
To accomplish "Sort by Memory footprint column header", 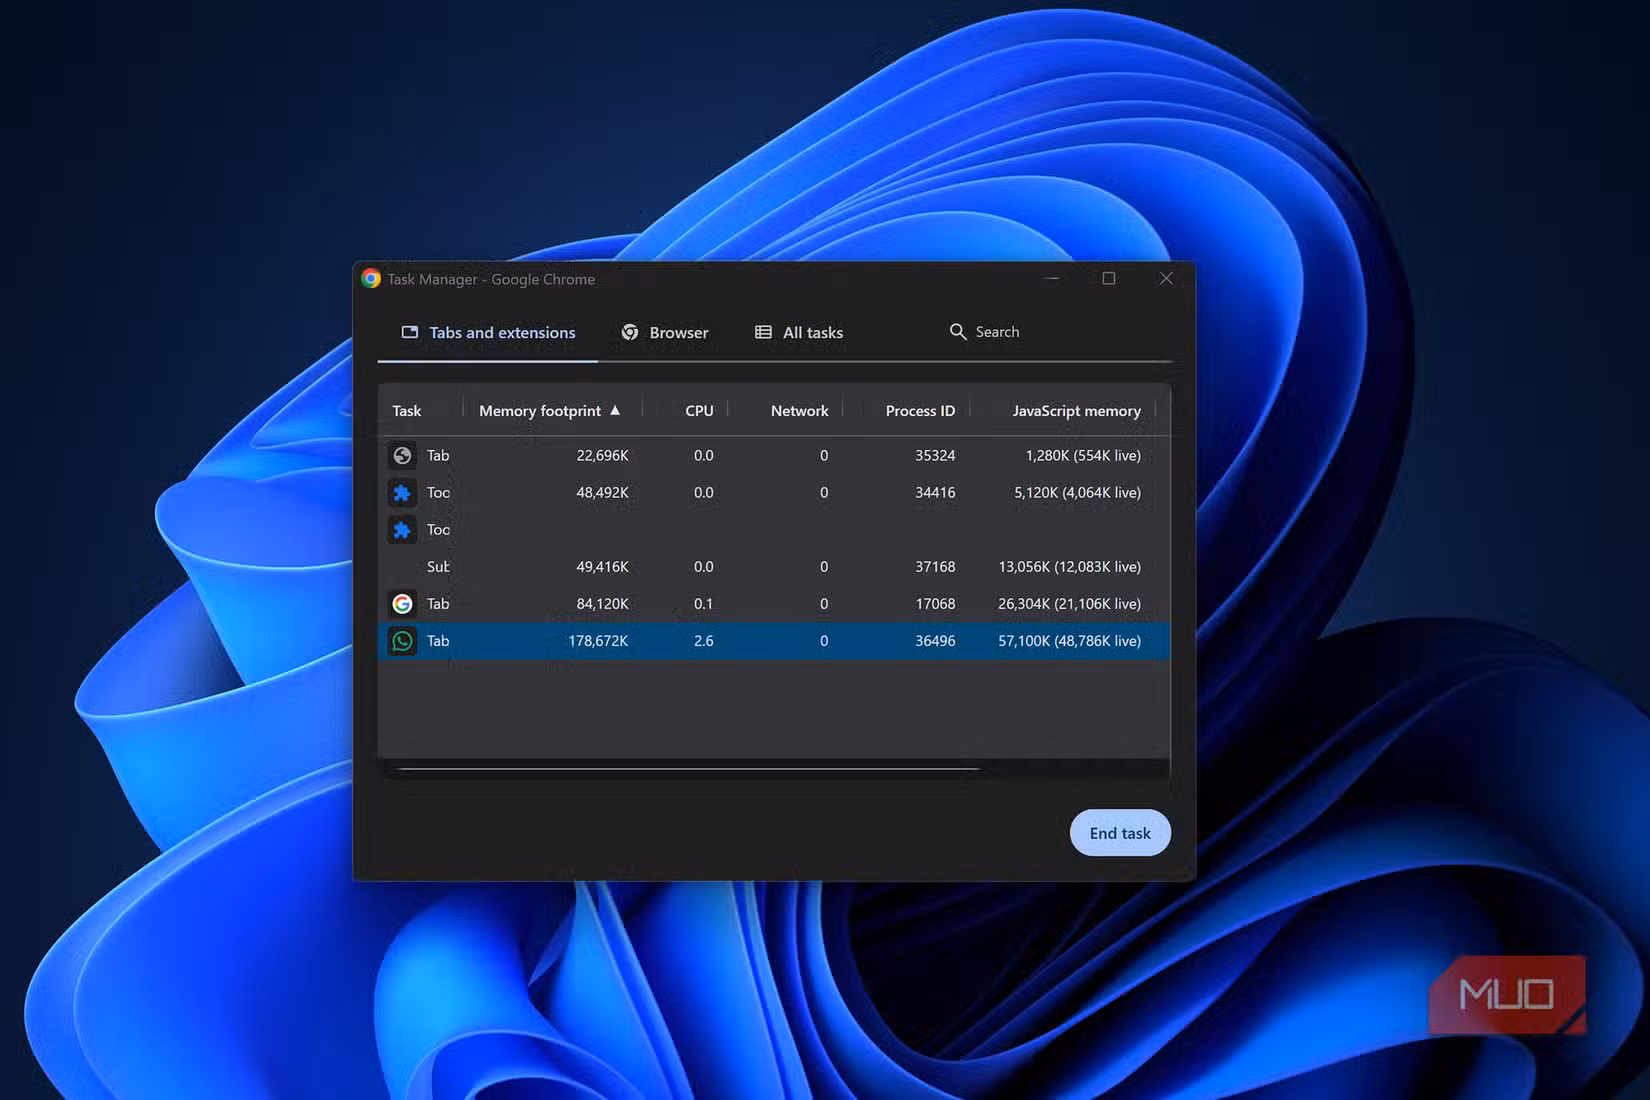I will pos(540,411).
